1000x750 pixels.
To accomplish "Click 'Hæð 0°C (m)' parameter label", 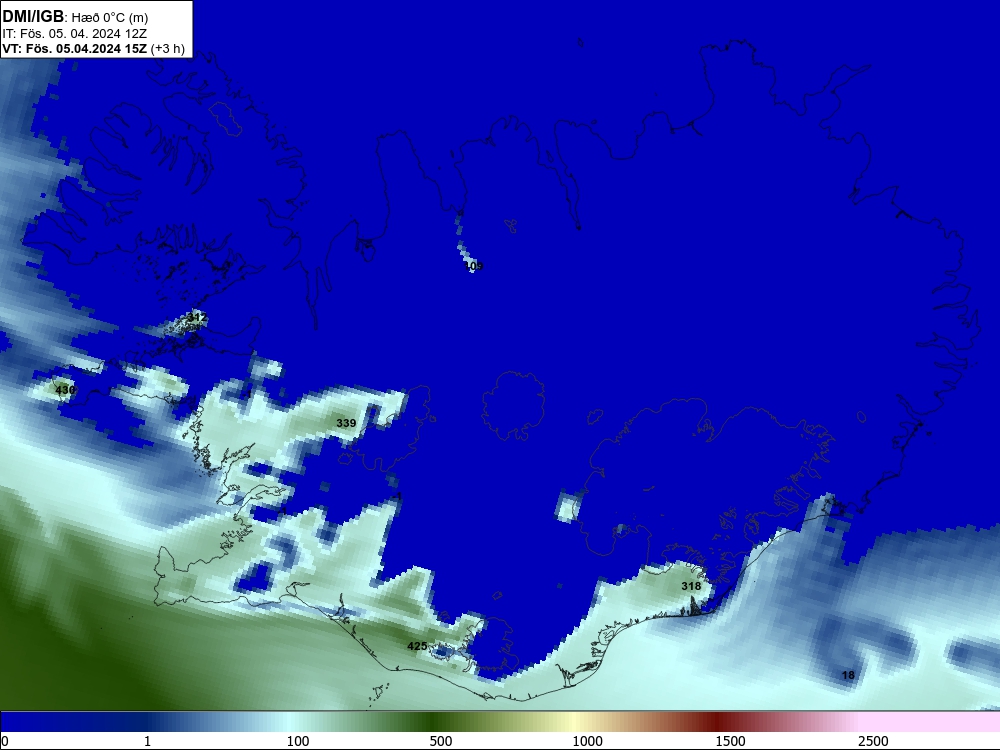I will [110, 18].
